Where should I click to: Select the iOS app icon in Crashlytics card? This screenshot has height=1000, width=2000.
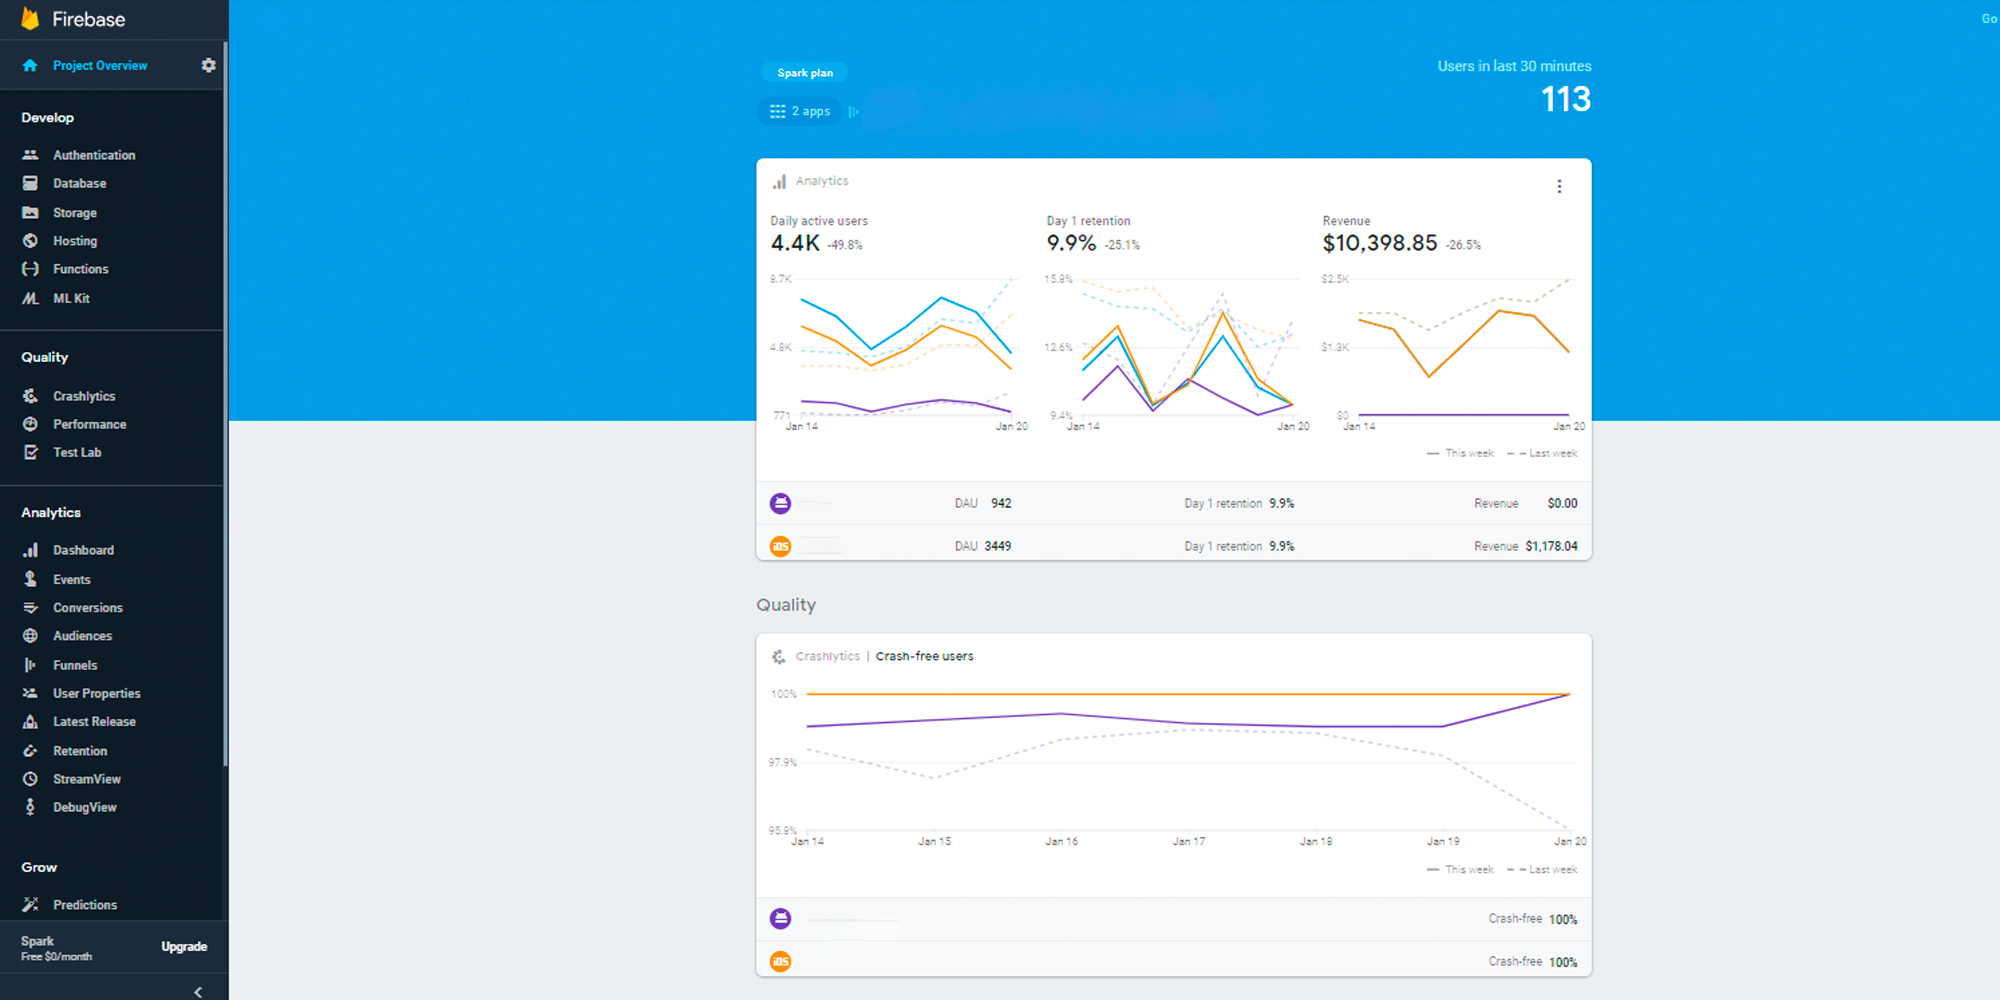pyautogui.click(x=780, y=962)
